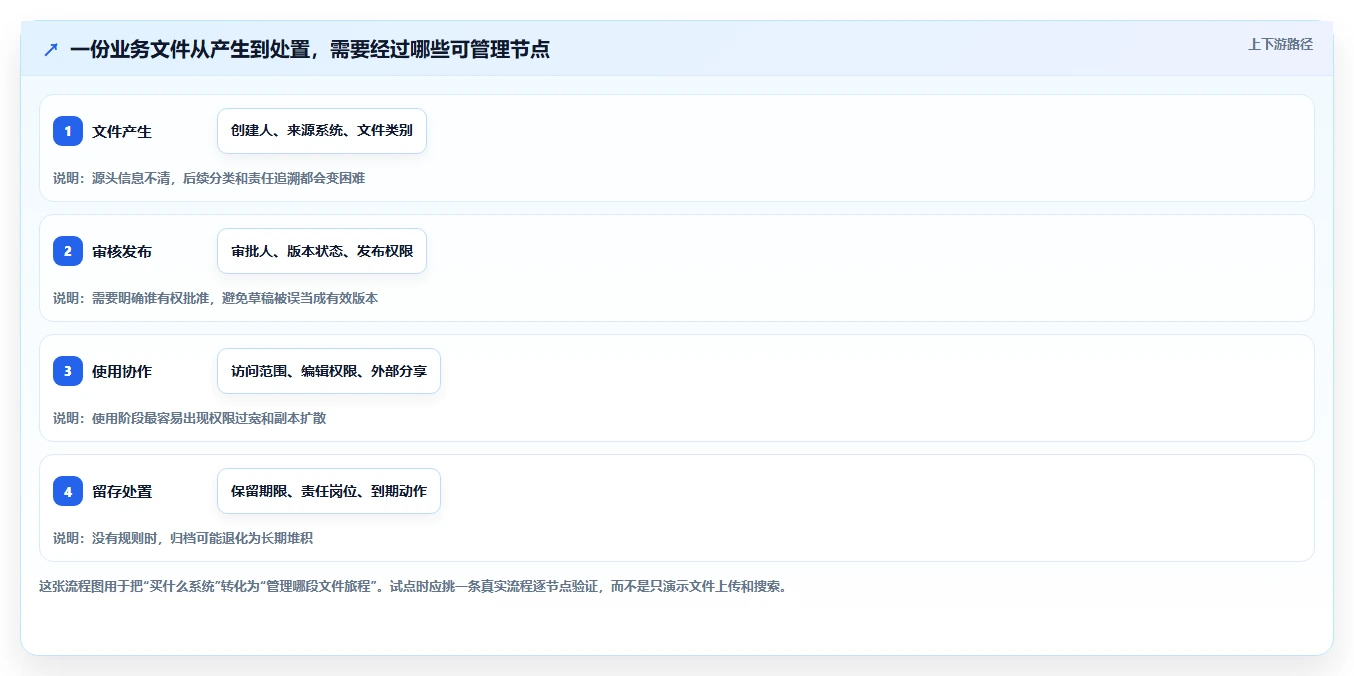
Task: Click the note starting 说明：源头信息不清
Action: point(209,178)
